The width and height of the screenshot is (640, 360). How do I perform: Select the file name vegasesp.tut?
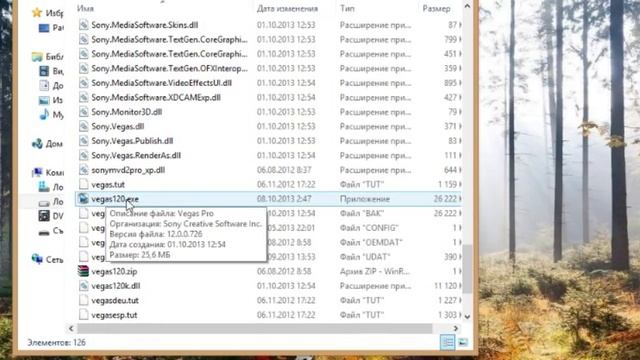114,315
